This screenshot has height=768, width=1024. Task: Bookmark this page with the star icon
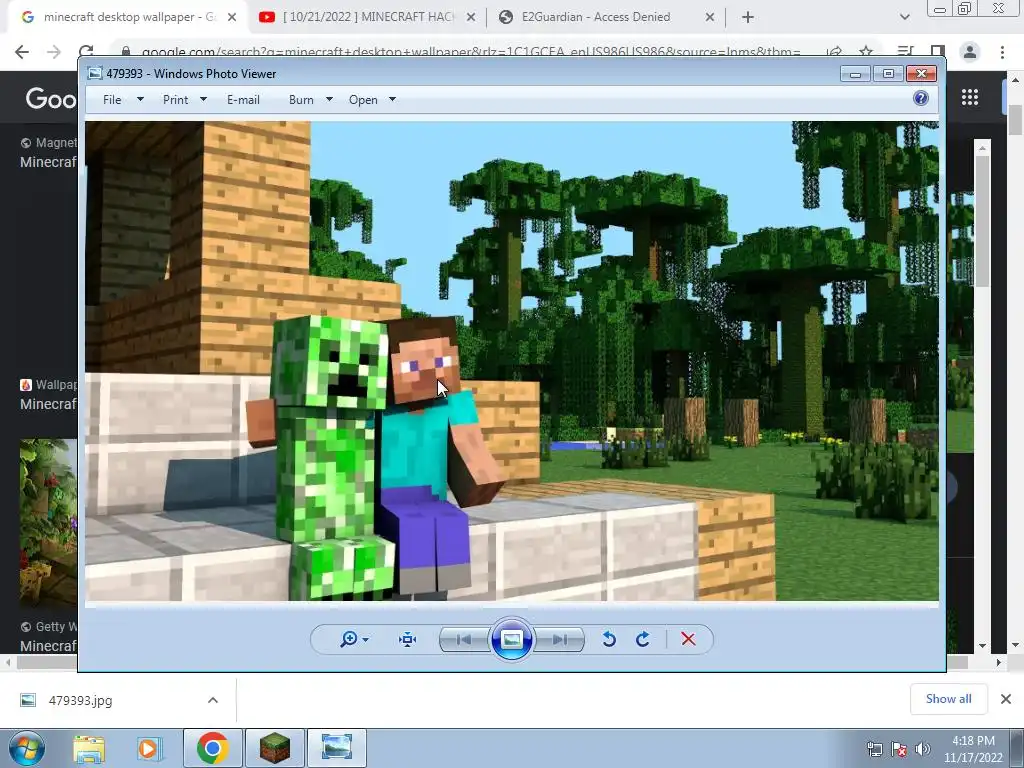tap(866, 52)
